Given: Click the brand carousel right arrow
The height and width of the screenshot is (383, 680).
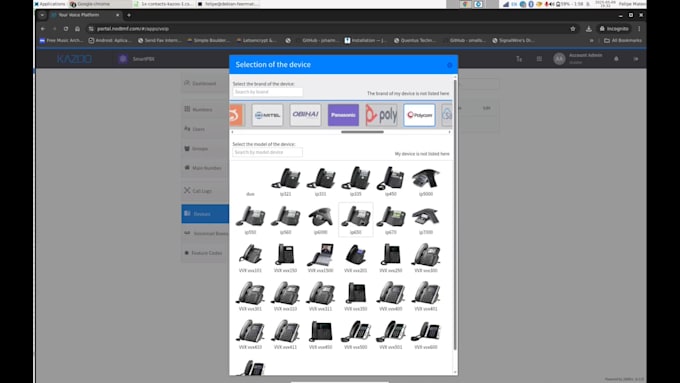Looking at the screenshot, I should pos(449,132).
